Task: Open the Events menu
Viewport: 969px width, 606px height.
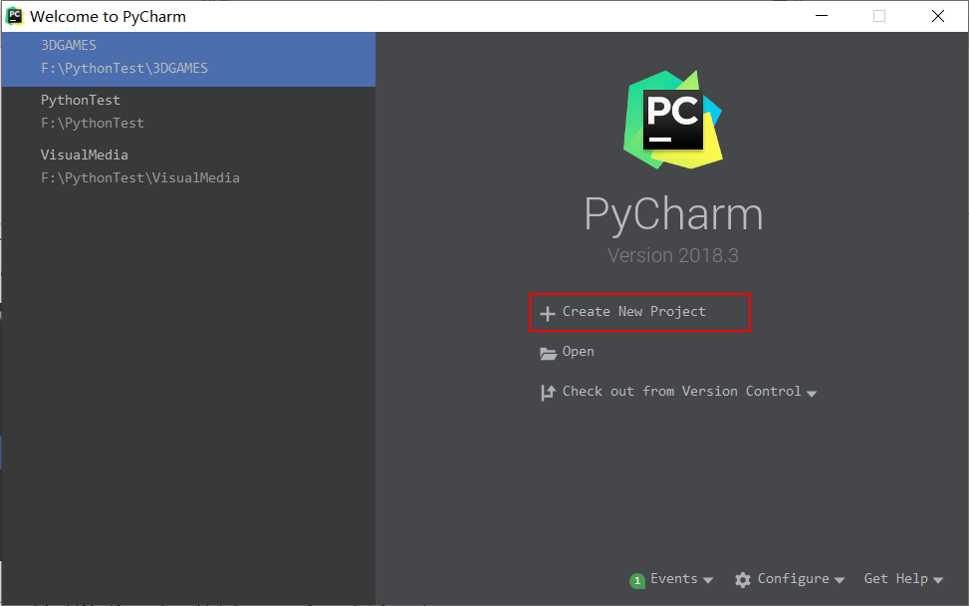Action: [x=674, y=578]
